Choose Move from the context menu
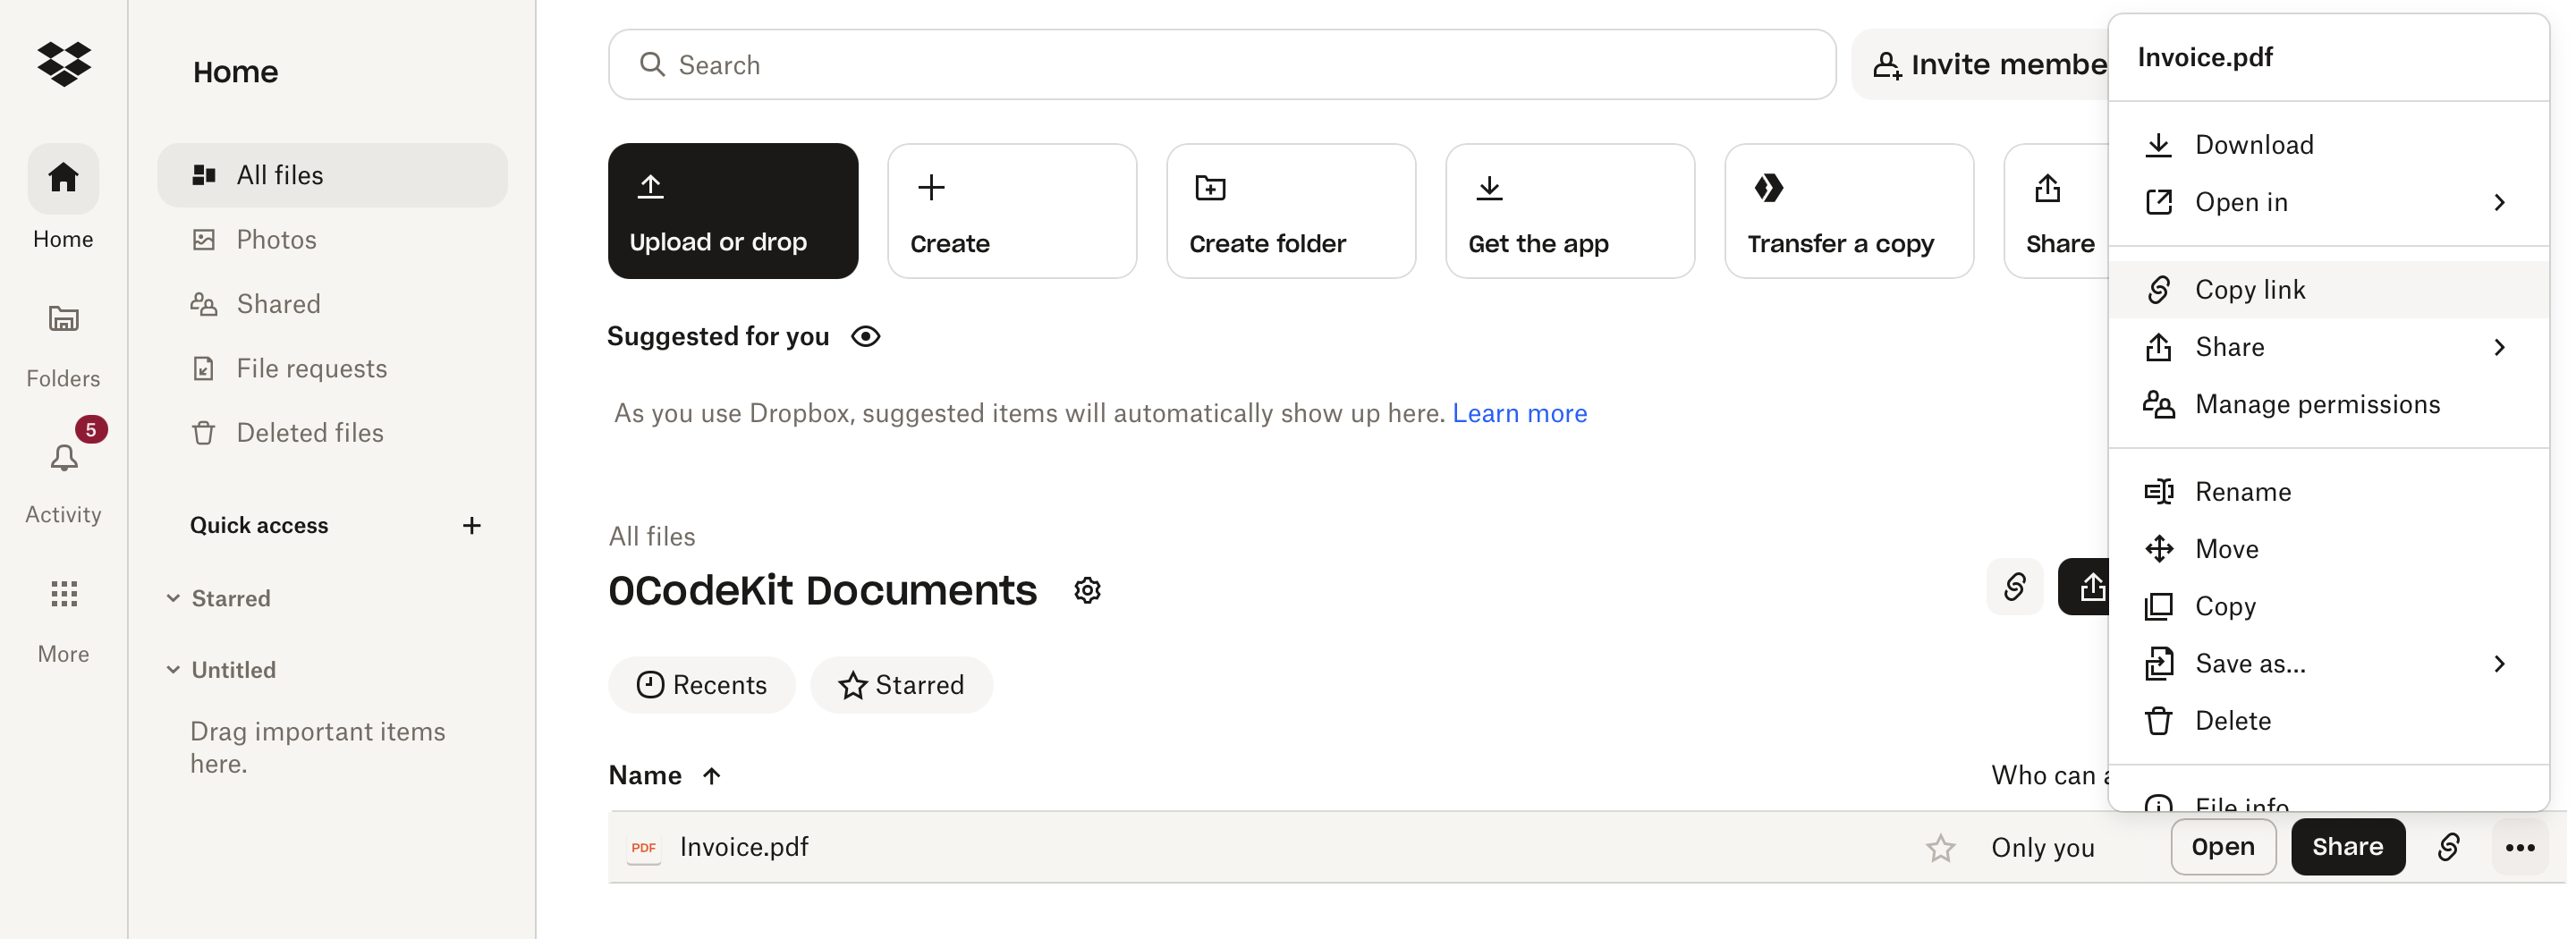2576x939 pixels. (x=2327, y=549)
